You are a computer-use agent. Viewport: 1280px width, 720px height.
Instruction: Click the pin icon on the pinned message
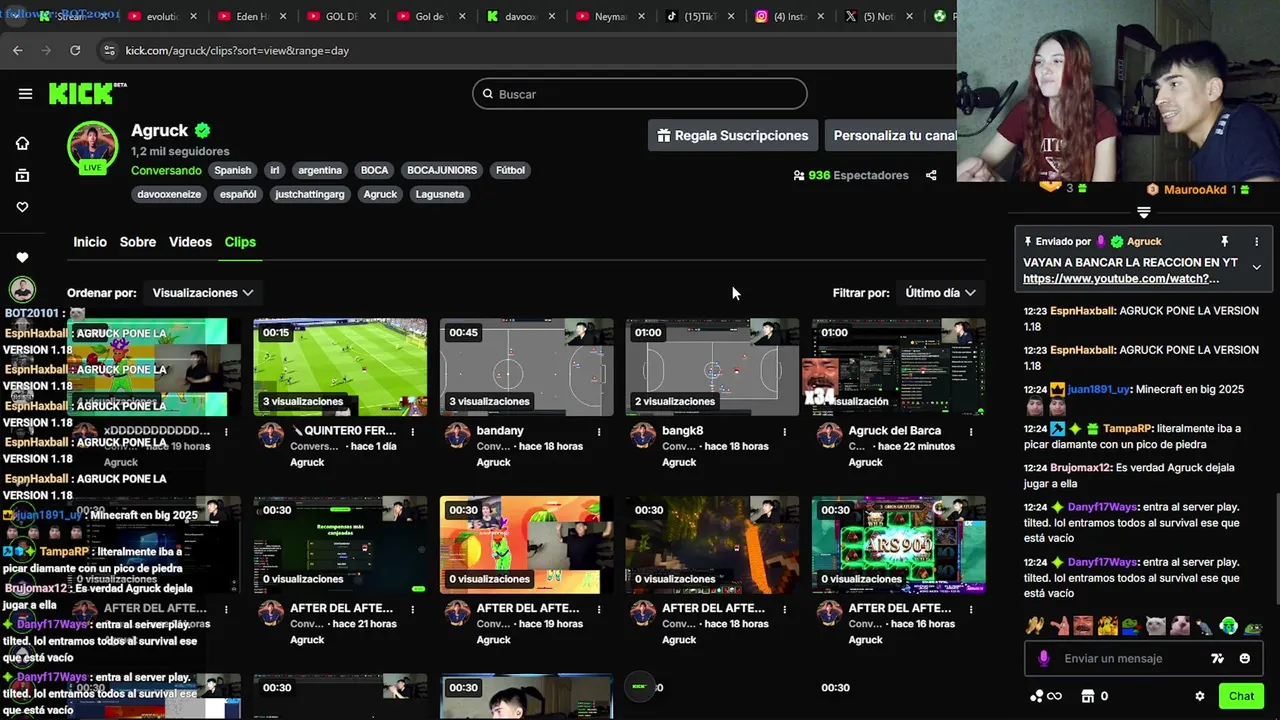pos(1224,241)
